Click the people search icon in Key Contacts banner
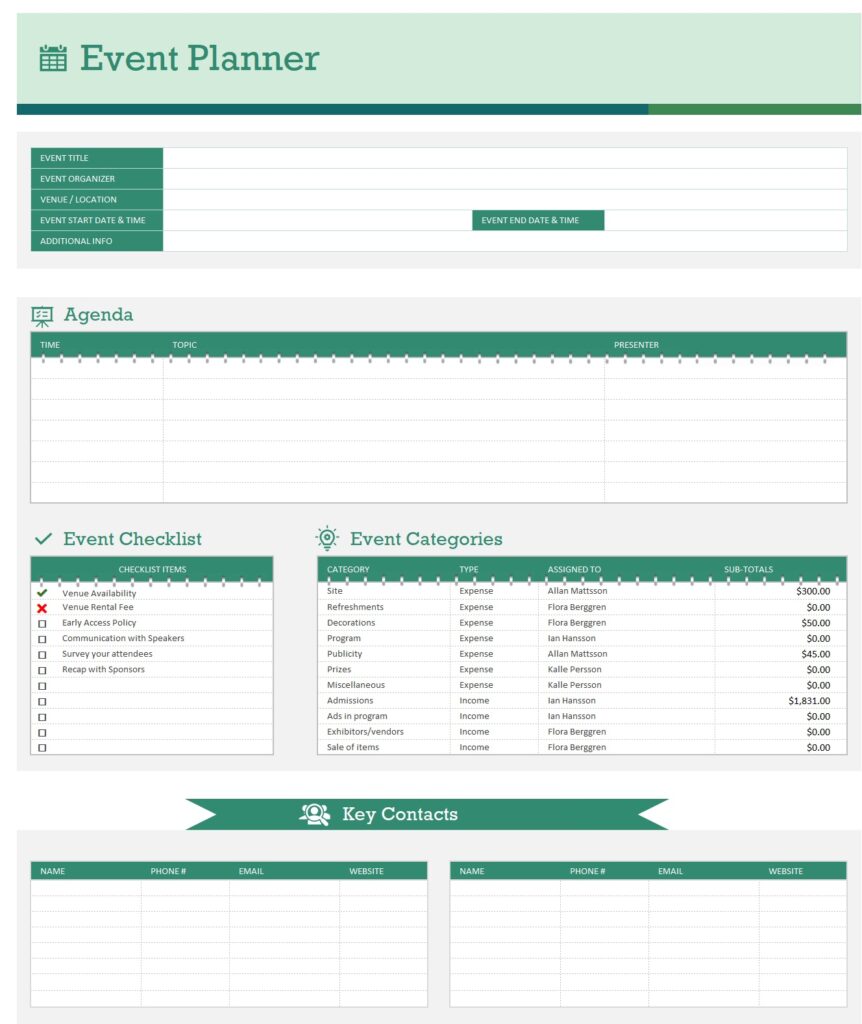This screenshot has width=862, height=1024. pos(315,814)
